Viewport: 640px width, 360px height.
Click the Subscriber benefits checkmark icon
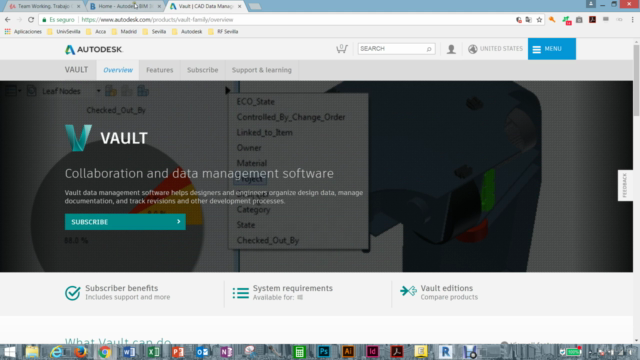[73, 293]
